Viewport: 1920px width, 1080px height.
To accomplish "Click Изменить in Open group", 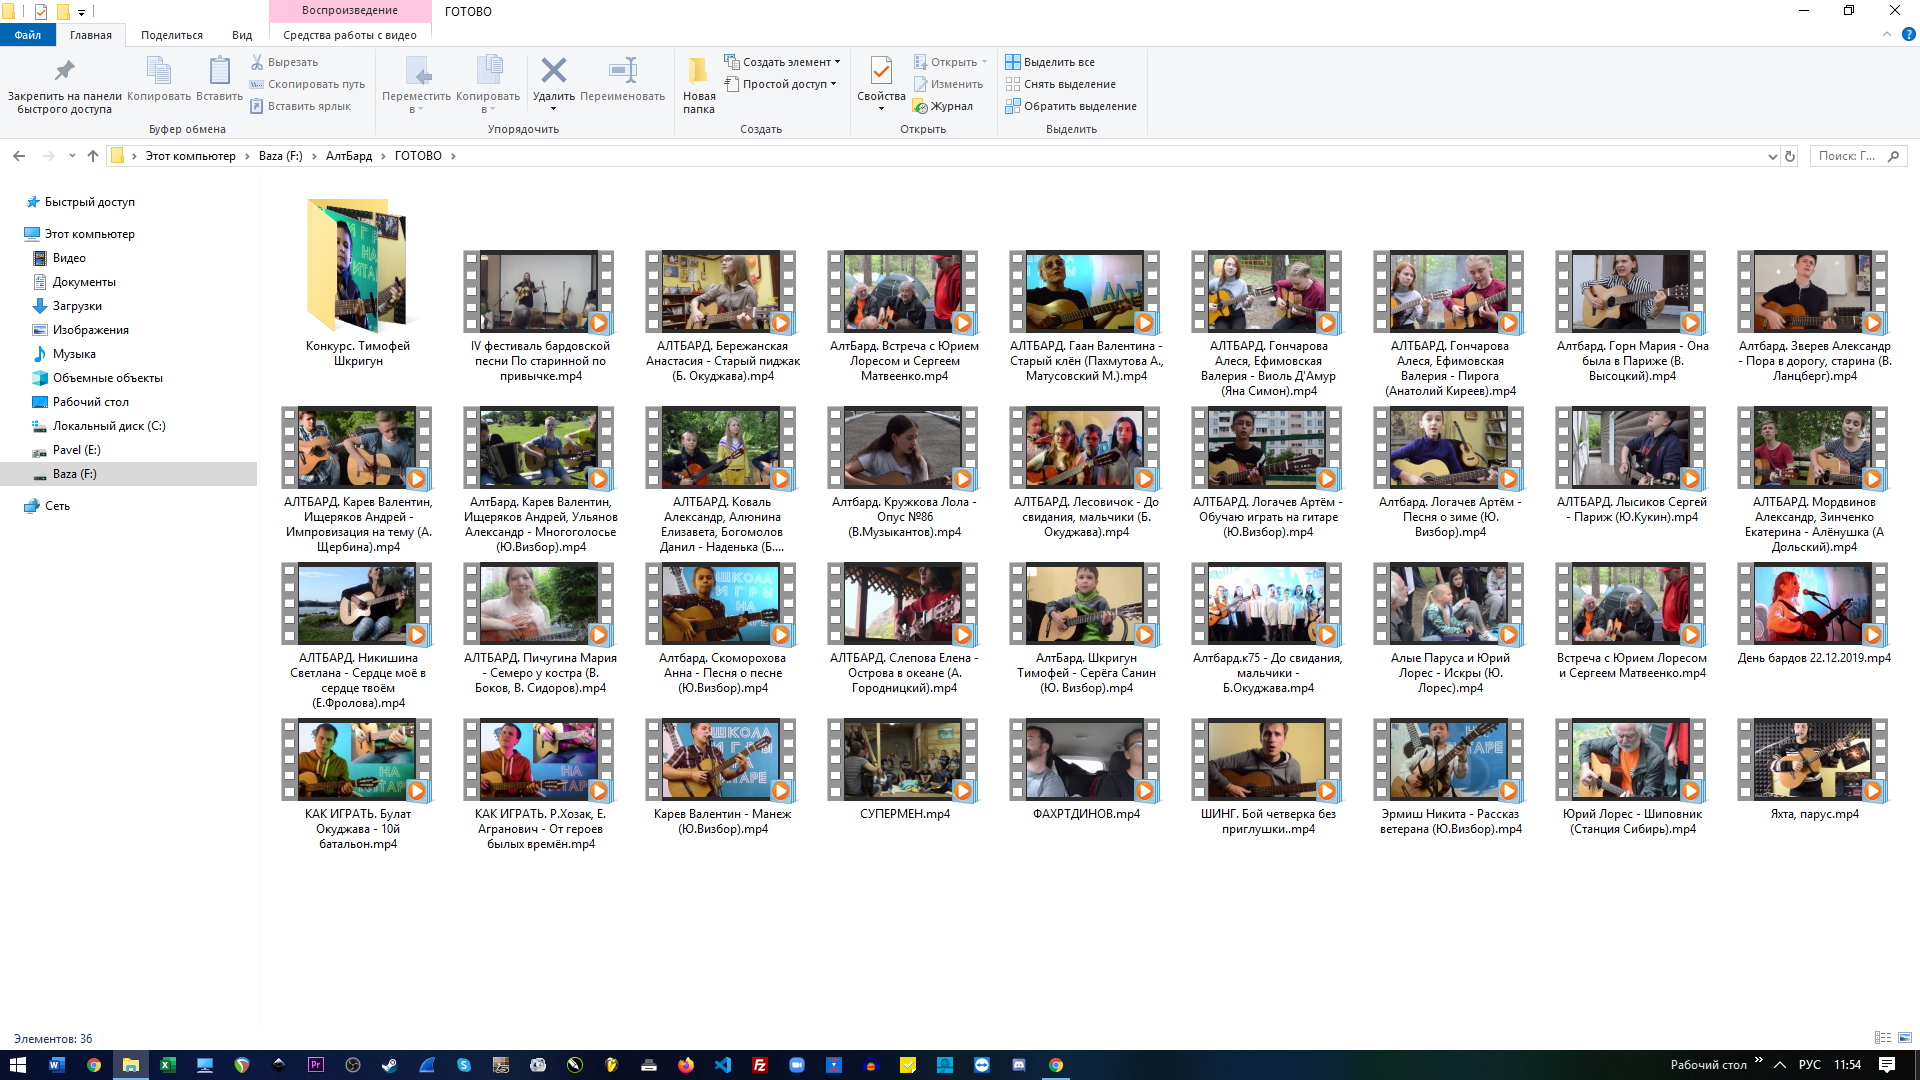I will pos(948,84).
